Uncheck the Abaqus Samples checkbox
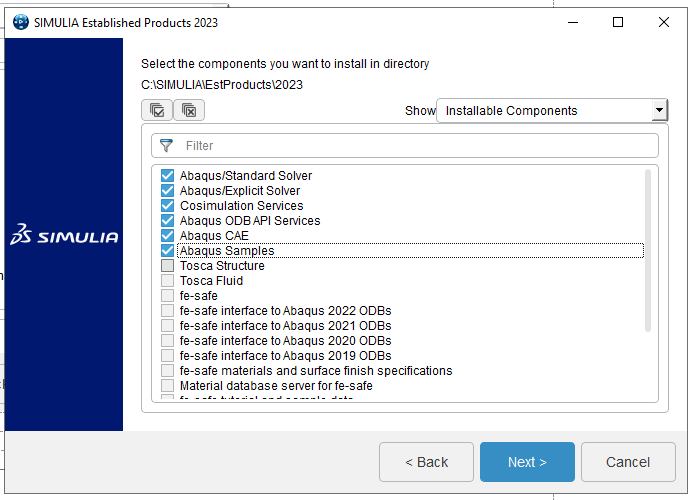 tap(167, 251)
